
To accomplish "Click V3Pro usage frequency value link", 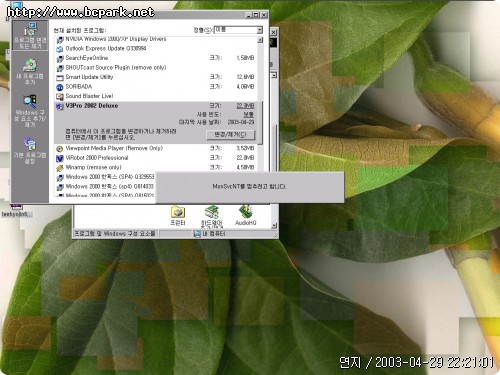I will [x=248, y=114].
